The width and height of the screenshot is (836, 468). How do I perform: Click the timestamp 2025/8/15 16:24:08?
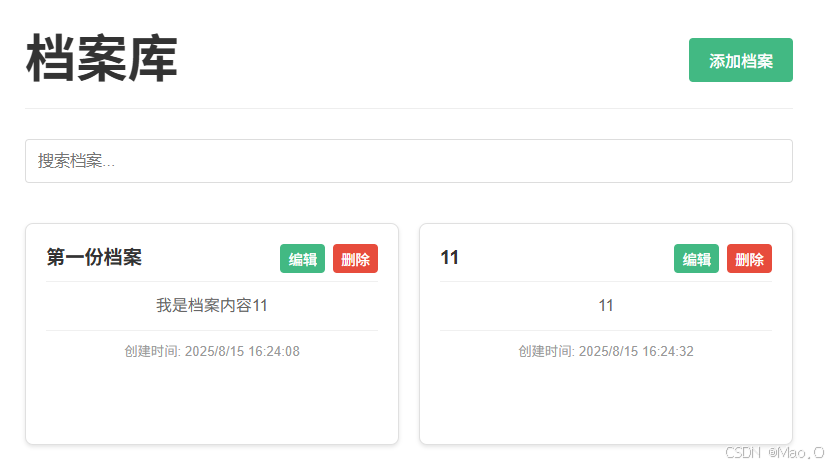(242, 351)
